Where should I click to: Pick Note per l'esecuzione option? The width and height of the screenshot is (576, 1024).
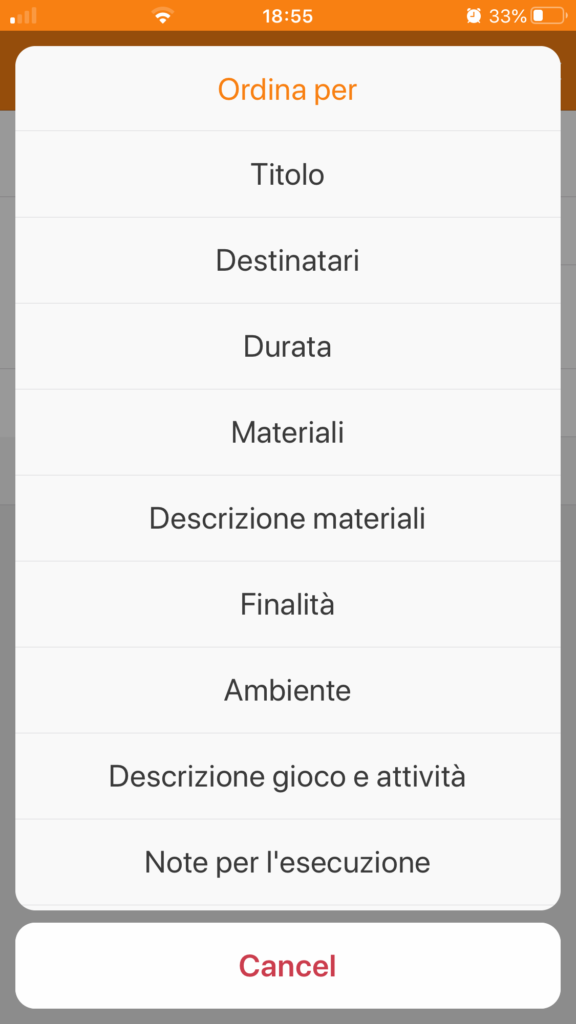287,863
